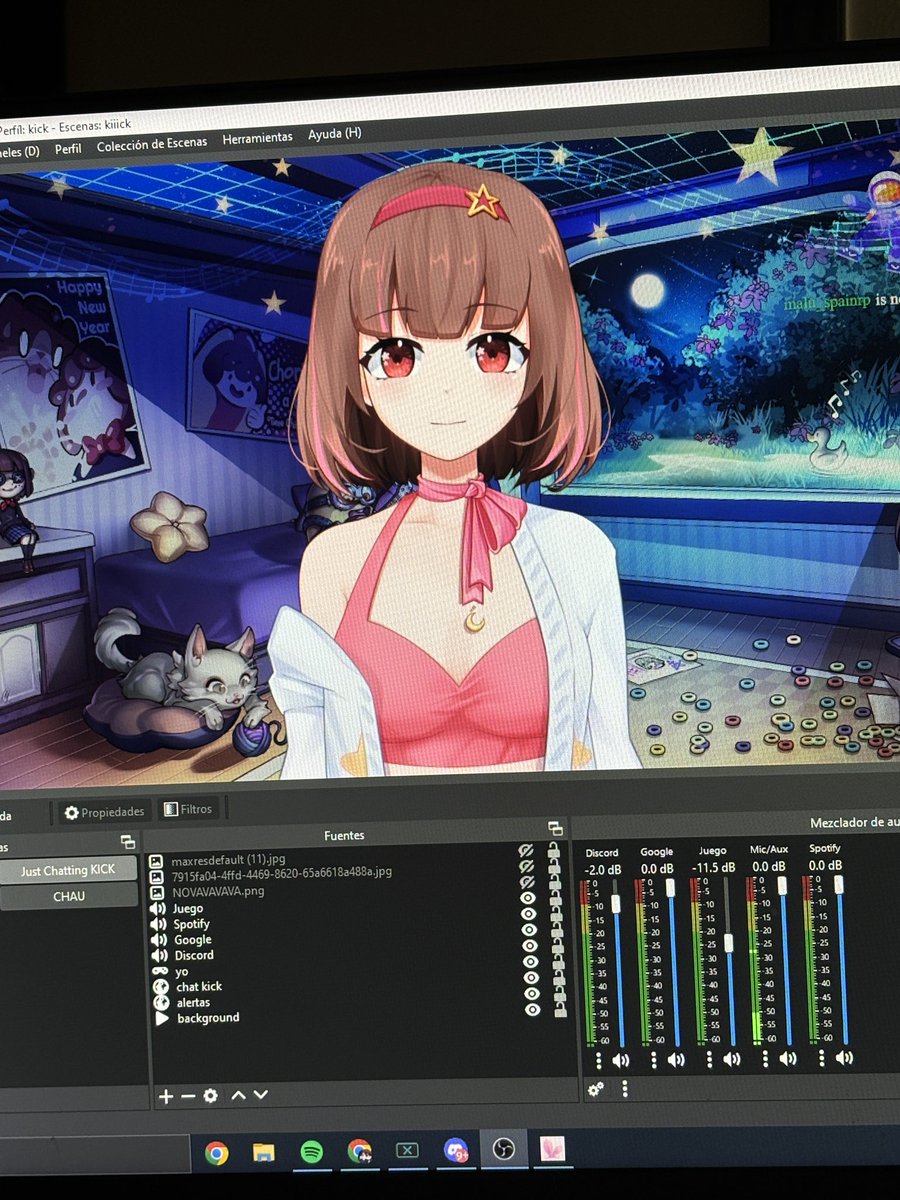
Task: Hide the Spotify source with its eye
Action: pos(528,914)
